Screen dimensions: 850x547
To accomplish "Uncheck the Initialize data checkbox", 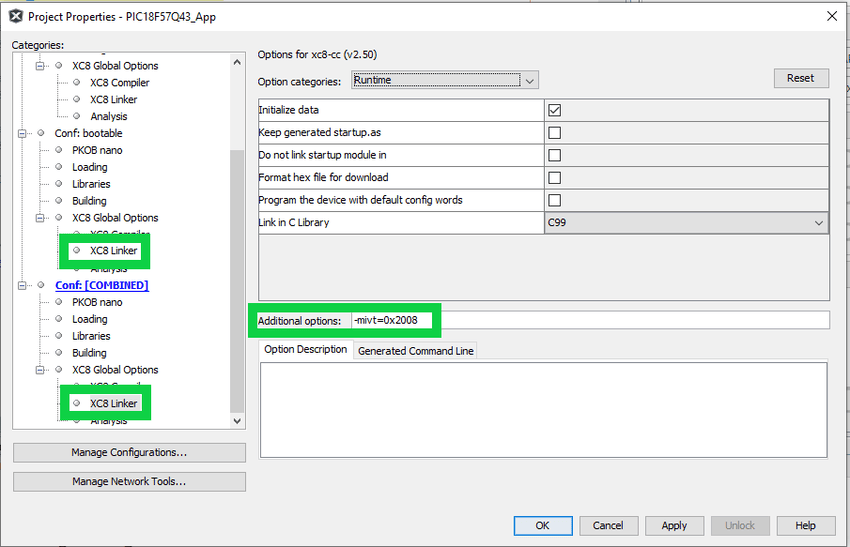I will tap(554, 110).
